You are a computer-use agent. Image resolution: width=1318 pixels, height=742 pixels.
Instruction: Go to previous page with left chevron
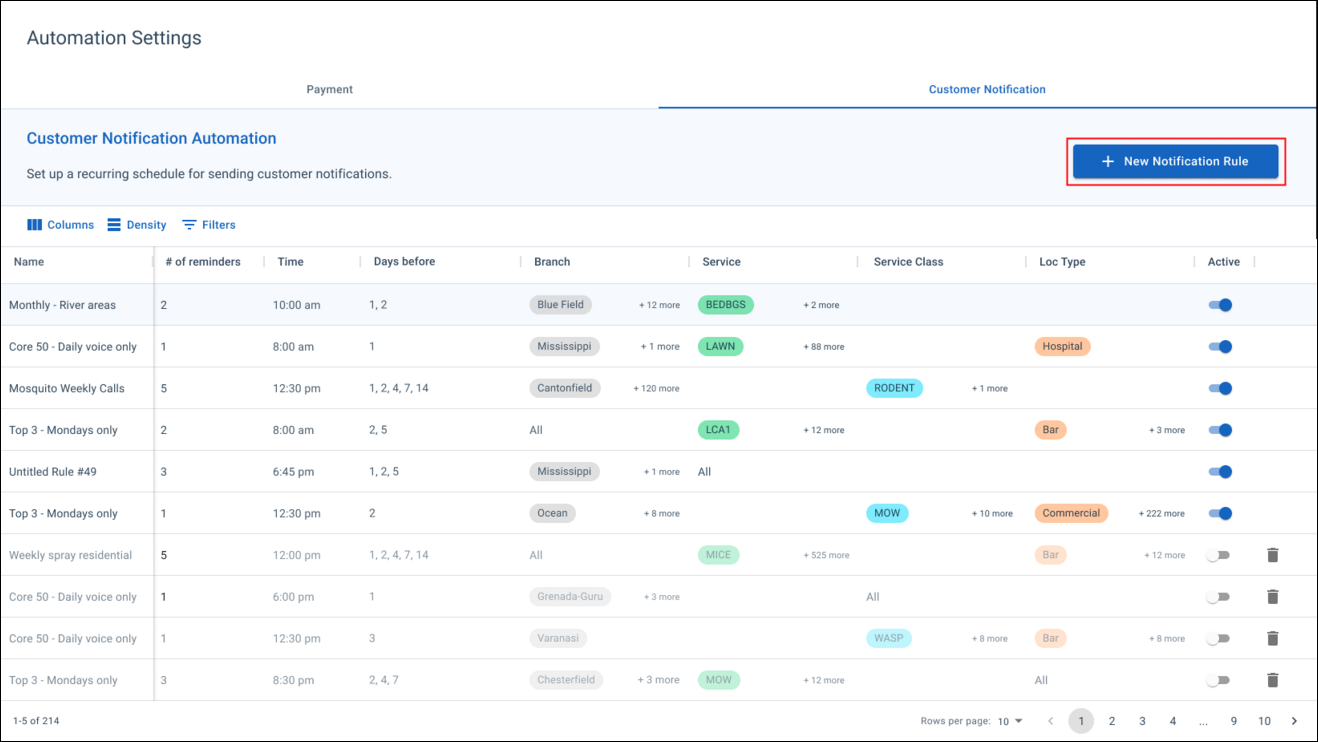coord(1050,720)
